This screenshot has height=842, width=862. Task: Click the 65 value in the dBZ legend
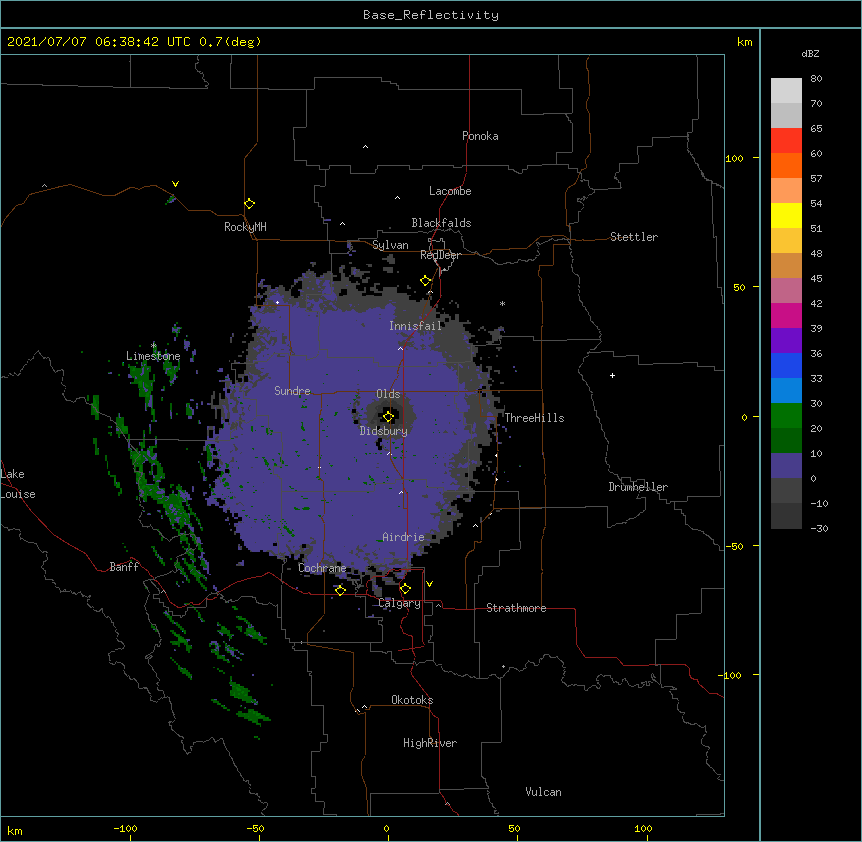816,128
